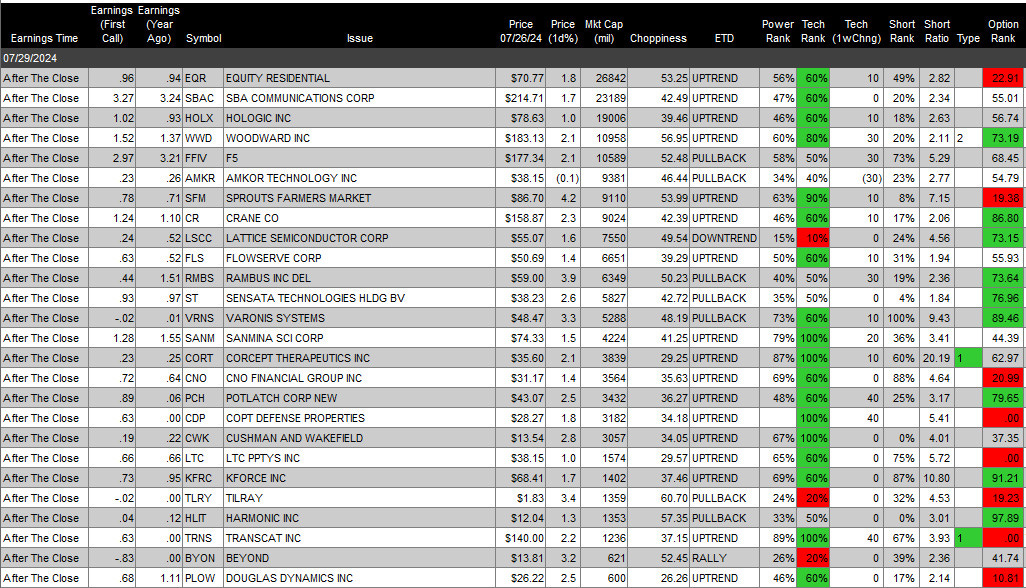Click the 3.21 year-ago earnings for FFIV
Screen dimensions: 1026x588
point(159,158)
